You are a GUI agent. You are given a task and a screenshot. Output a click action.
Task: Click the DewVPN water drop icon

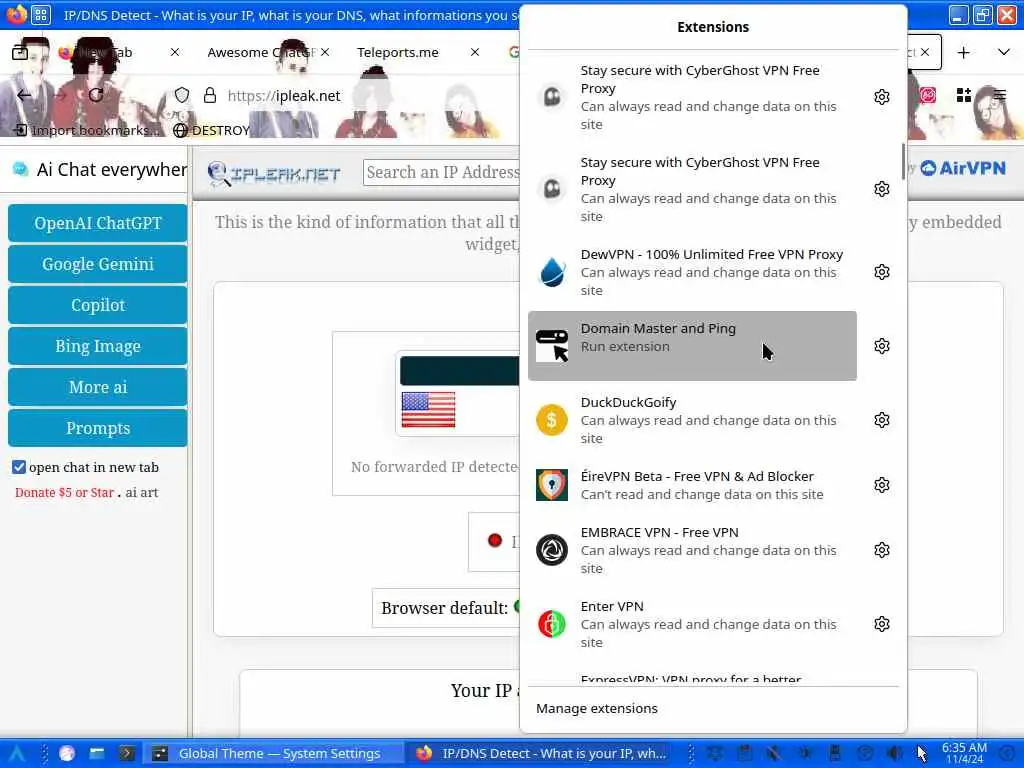552,272
